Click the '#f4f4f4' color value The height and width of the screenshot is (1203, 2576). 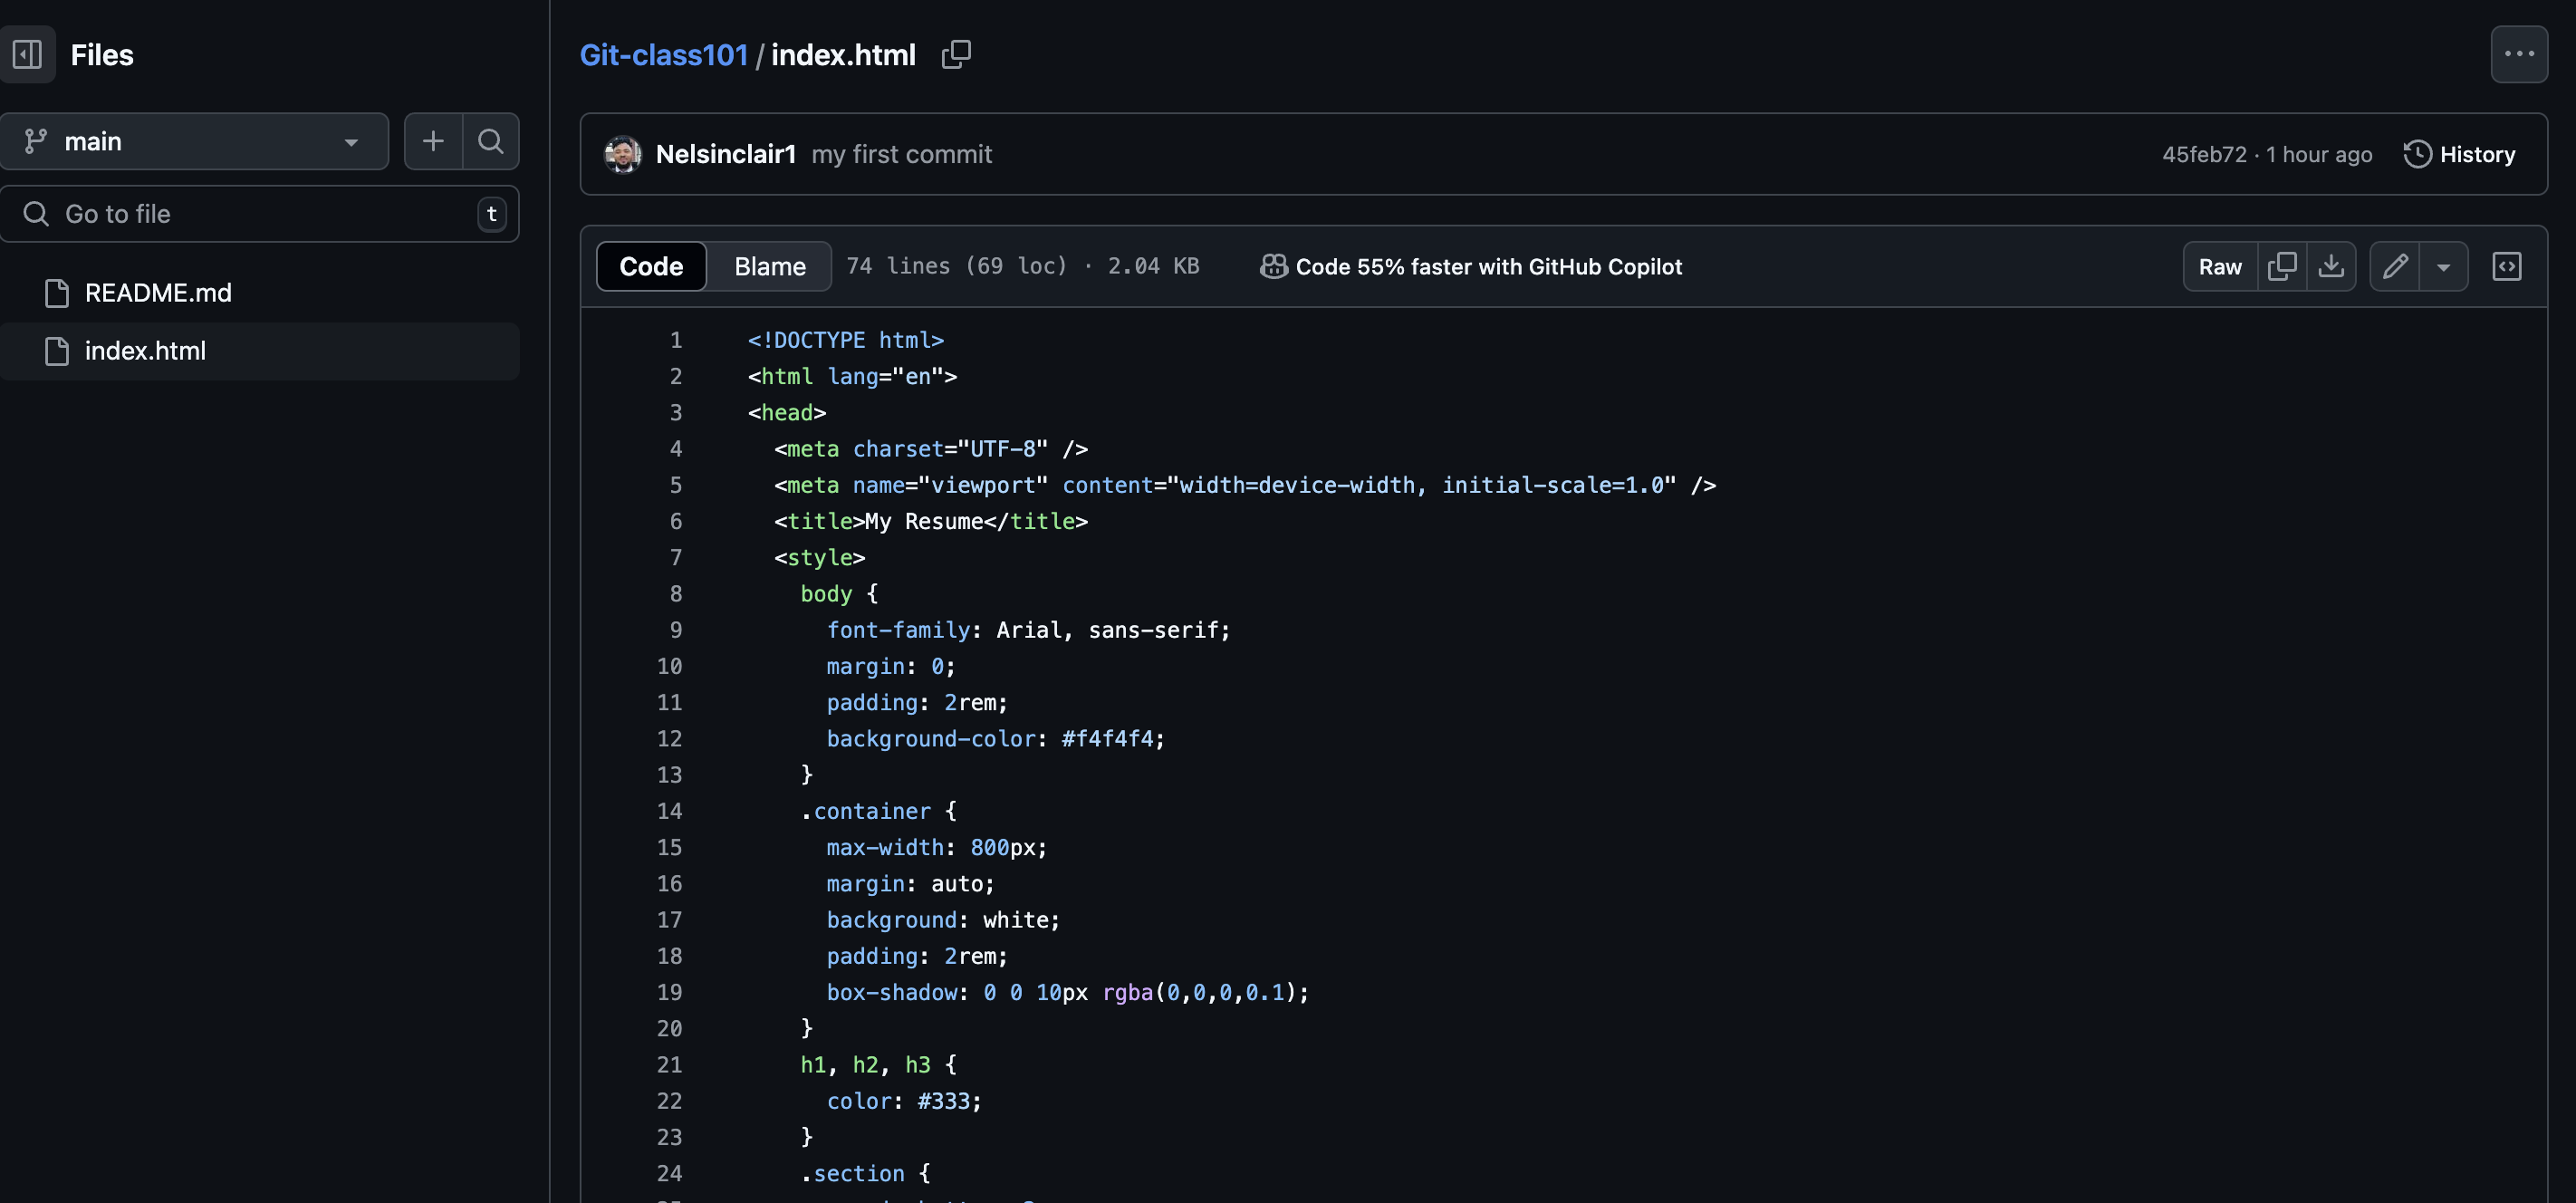pos(1107,738)
